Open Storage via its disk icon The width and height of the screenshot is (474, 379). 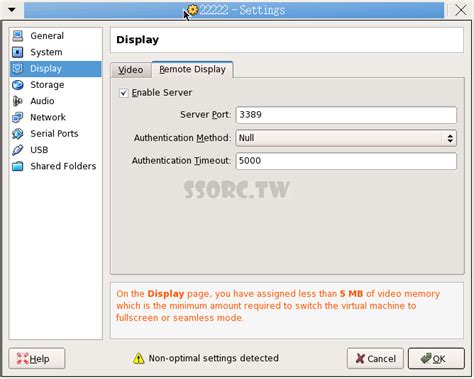point(18,85)
